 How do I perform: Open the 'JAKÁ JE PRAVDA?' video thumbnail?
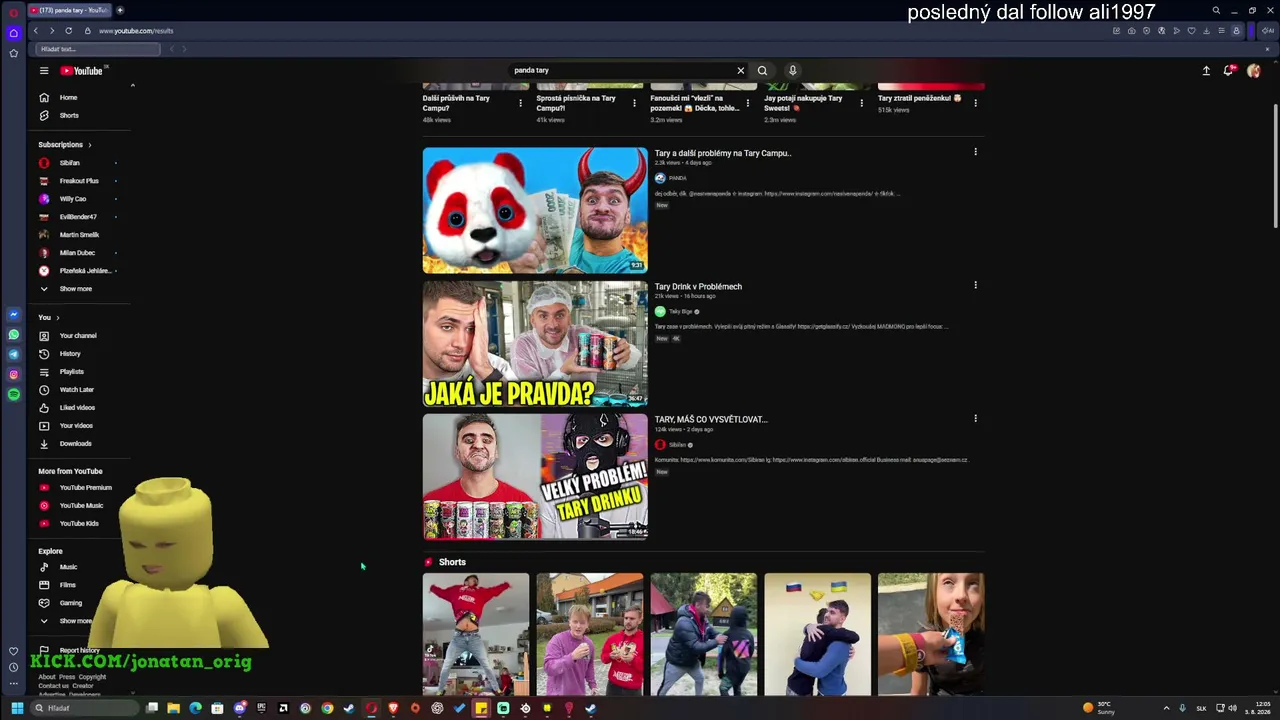pos(535,343)
